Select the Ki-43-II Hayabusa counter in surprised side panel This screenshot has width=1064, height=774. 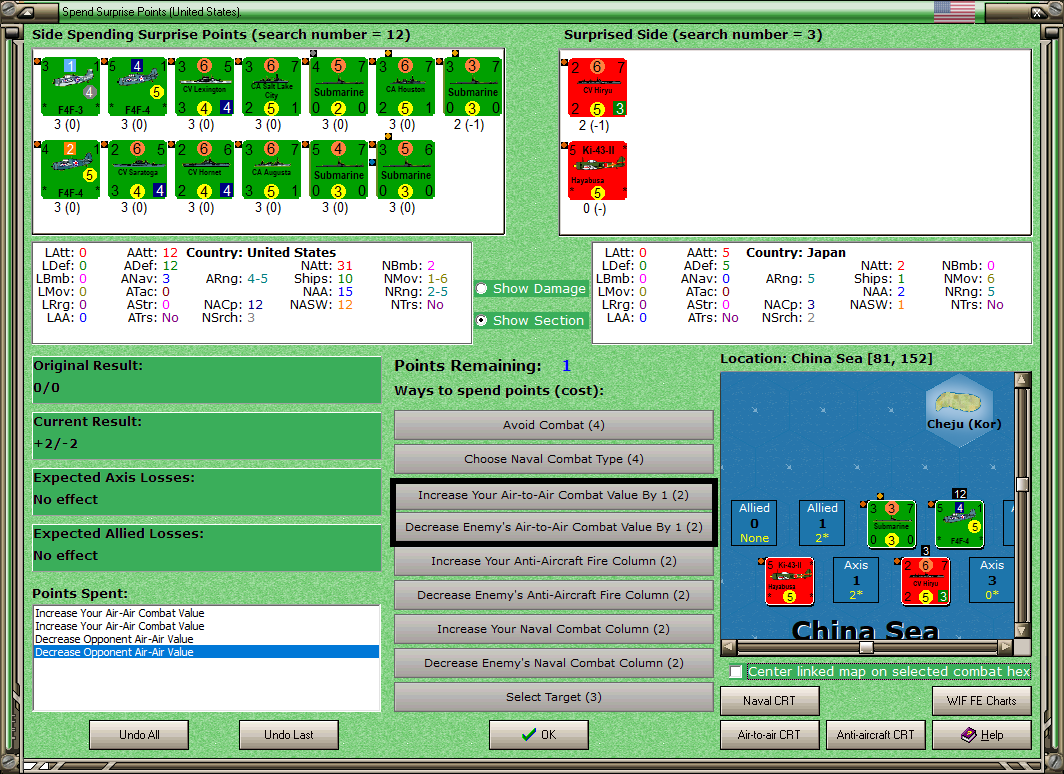pyautogui.click(x=597, y=170)
